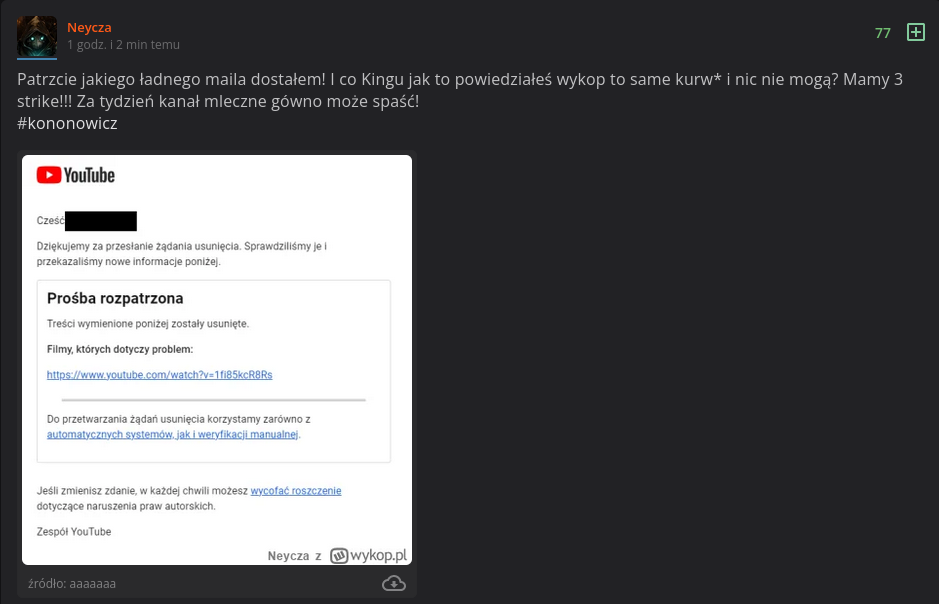Image resolution: width=939 pixels, height=604 pixels.
Task: Click the post timestamp '1 godz. i 2 min temu'
Action: pyautogui.click(x=123, y=45)
